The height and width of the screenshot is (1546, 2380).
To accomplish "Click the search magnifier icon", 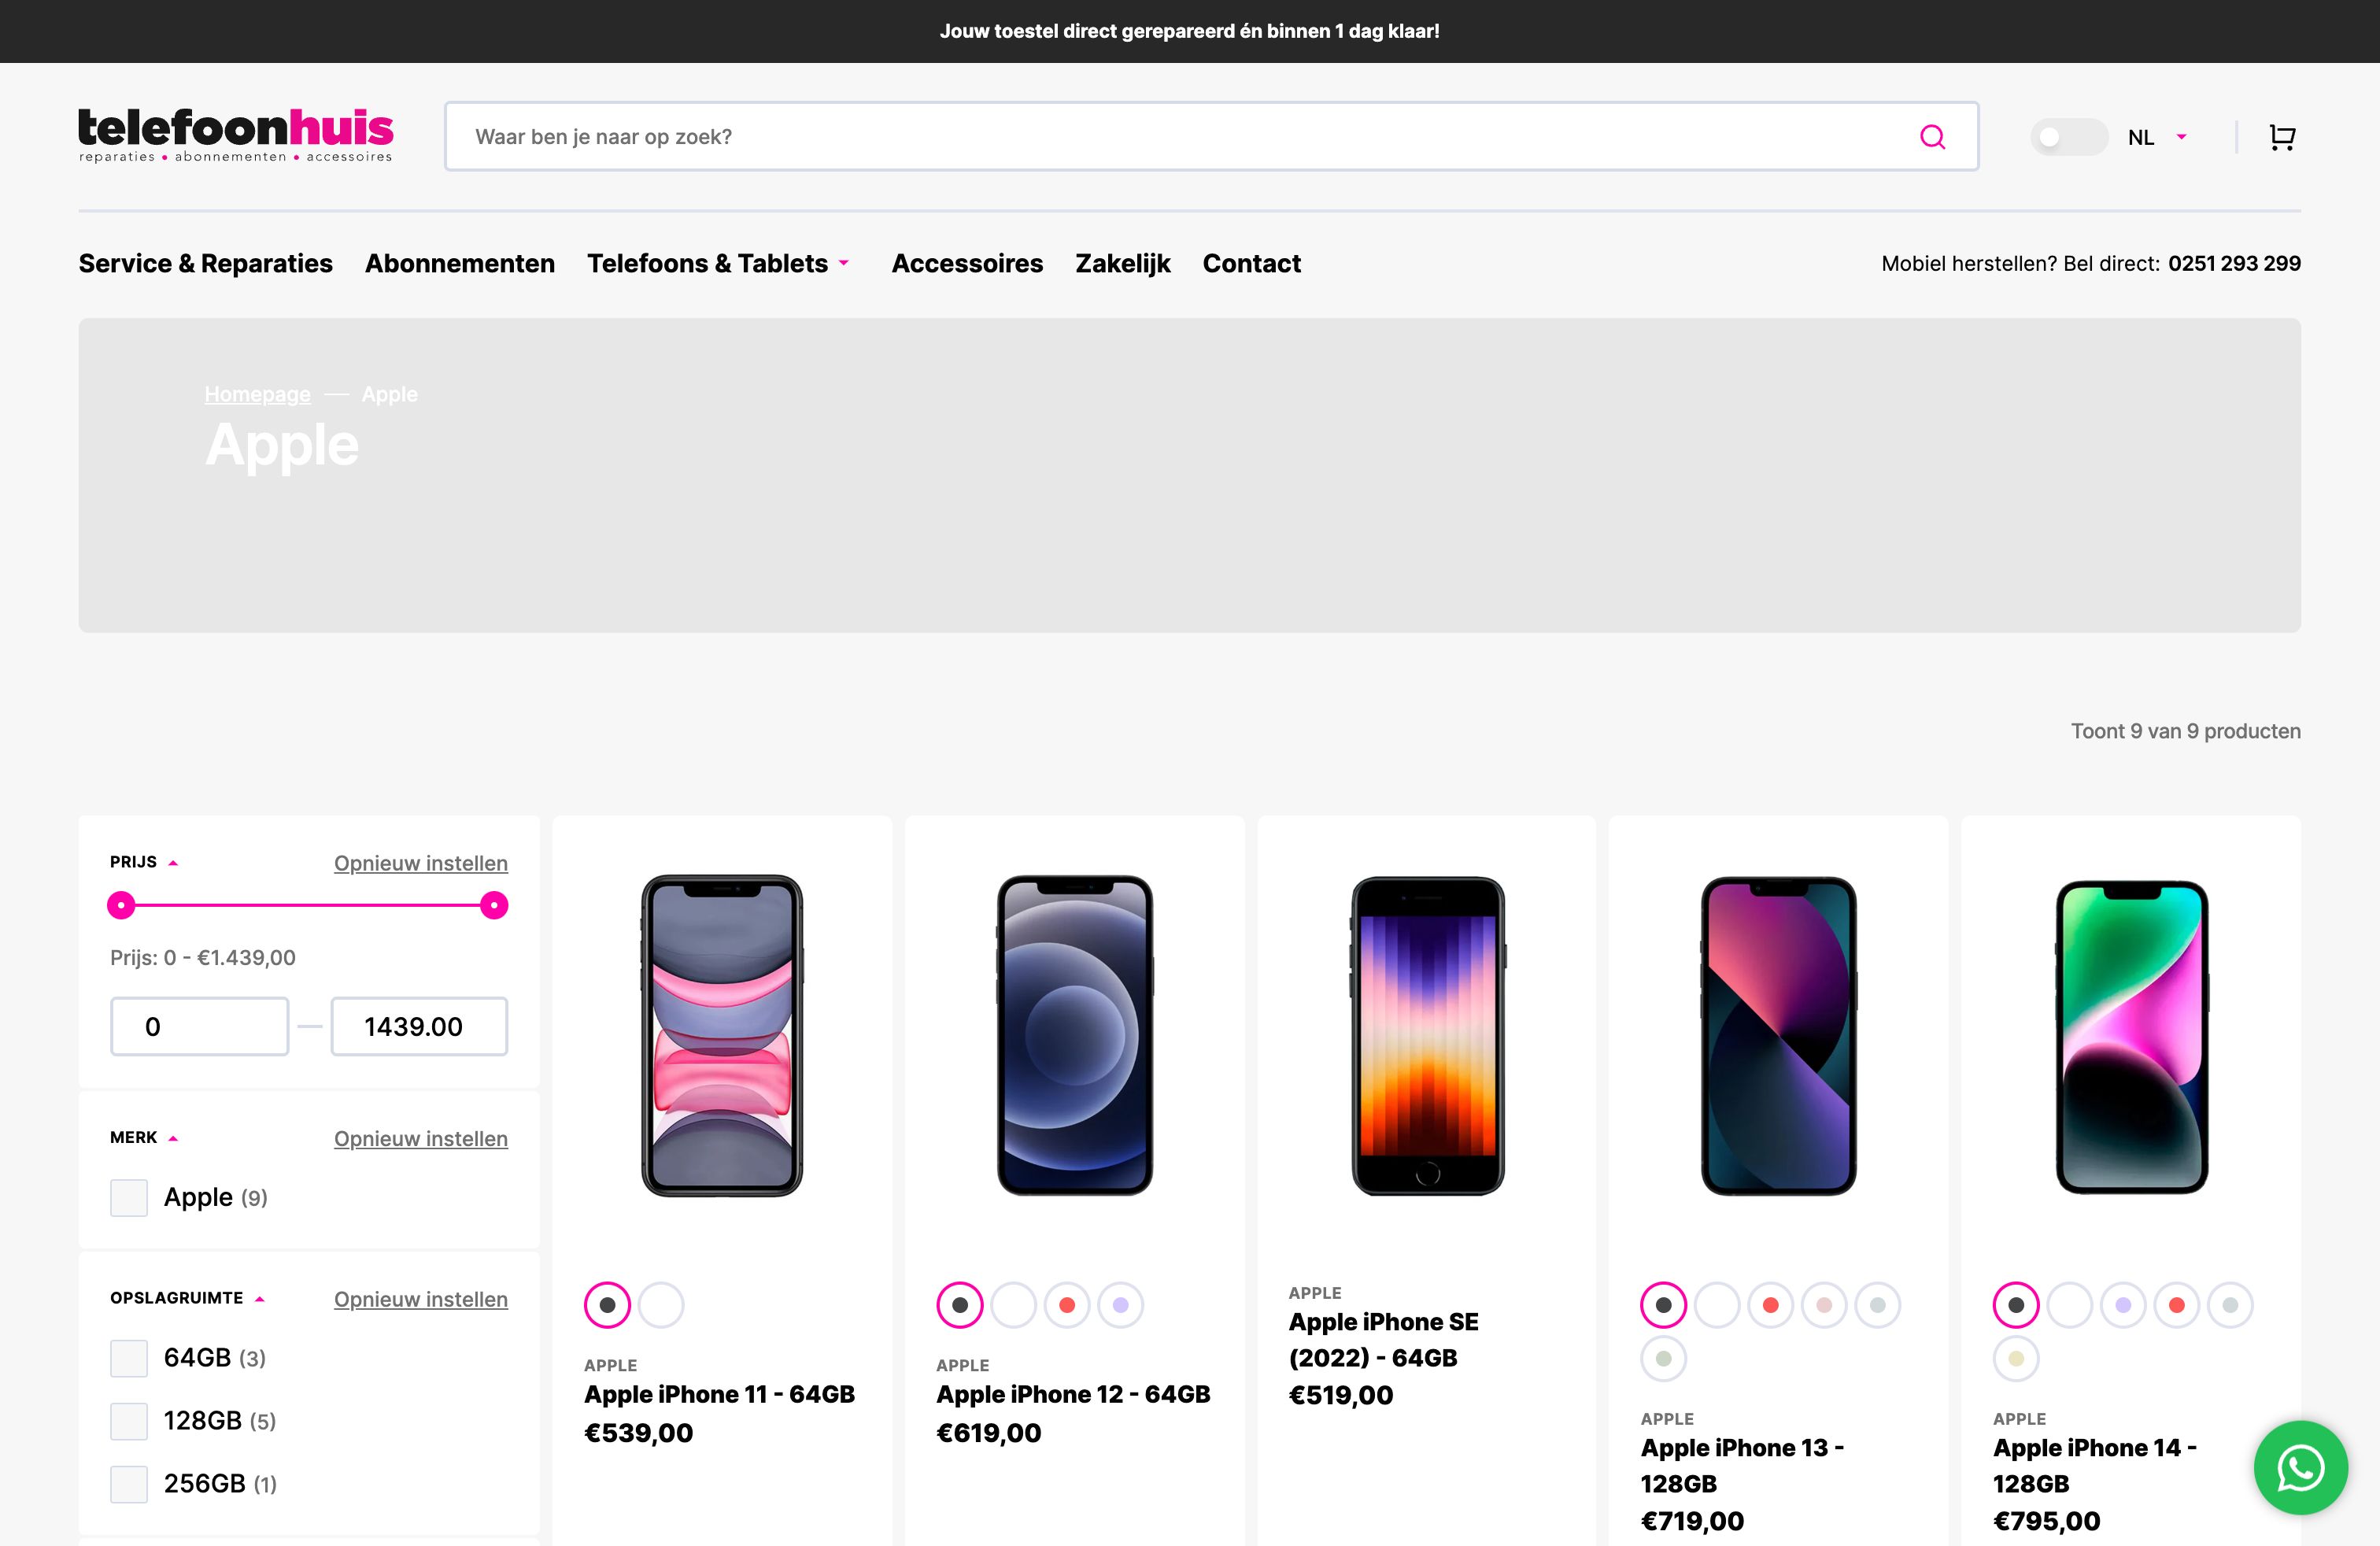I will click(1933, 136).
